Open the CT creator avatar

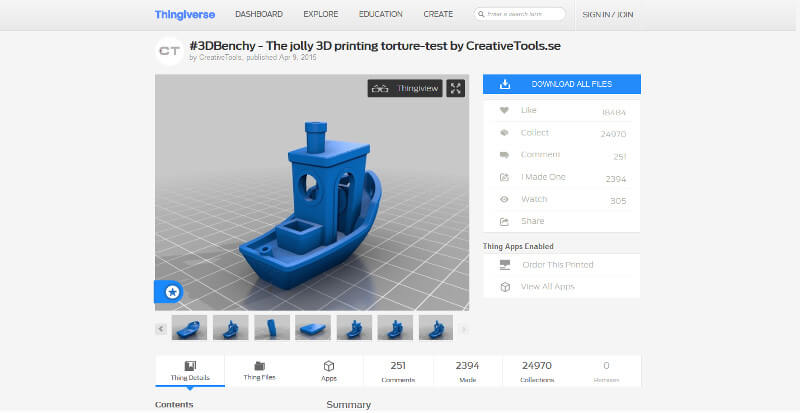[169, 51]
